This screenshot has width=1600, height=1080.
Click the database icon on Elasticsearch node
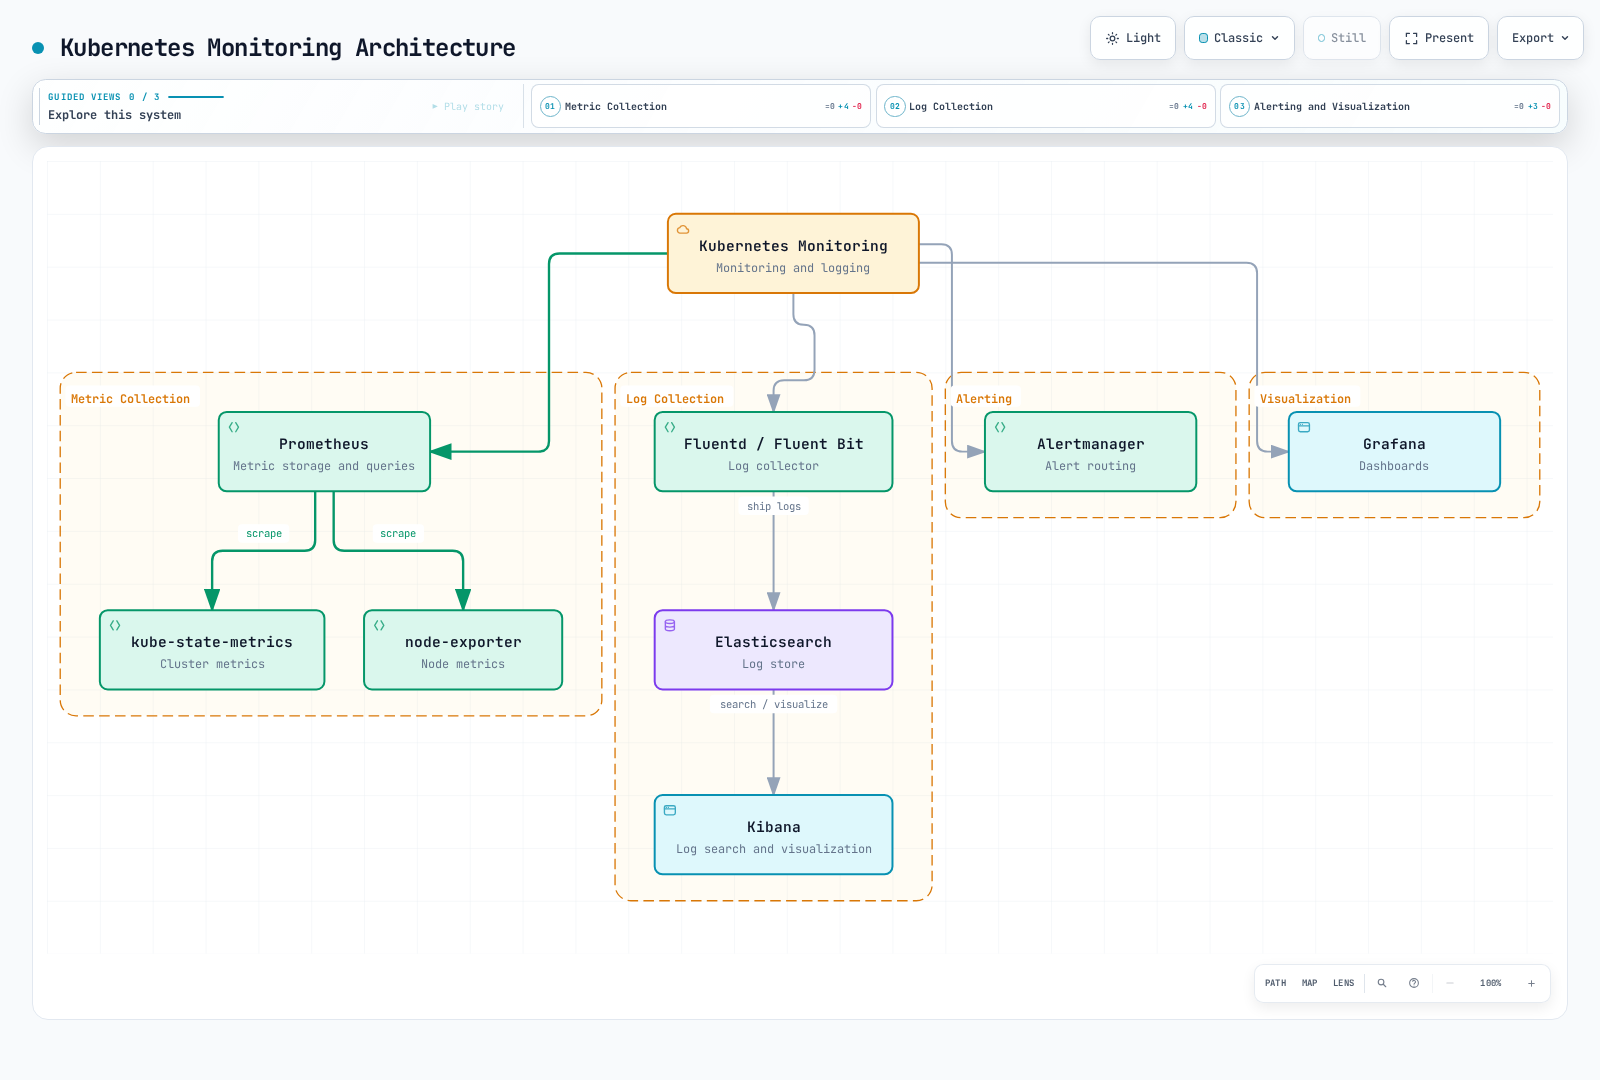tap(670, 625)
